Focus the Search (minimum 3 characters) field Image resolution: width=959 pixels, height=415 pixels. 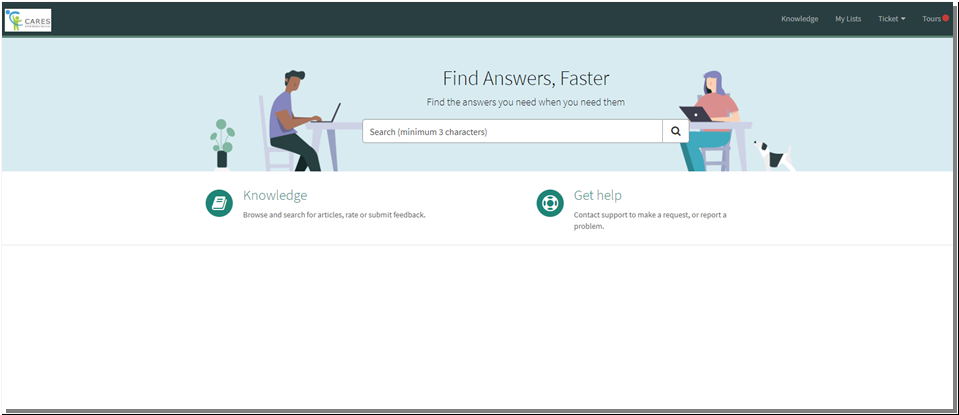tap(512, 131)
